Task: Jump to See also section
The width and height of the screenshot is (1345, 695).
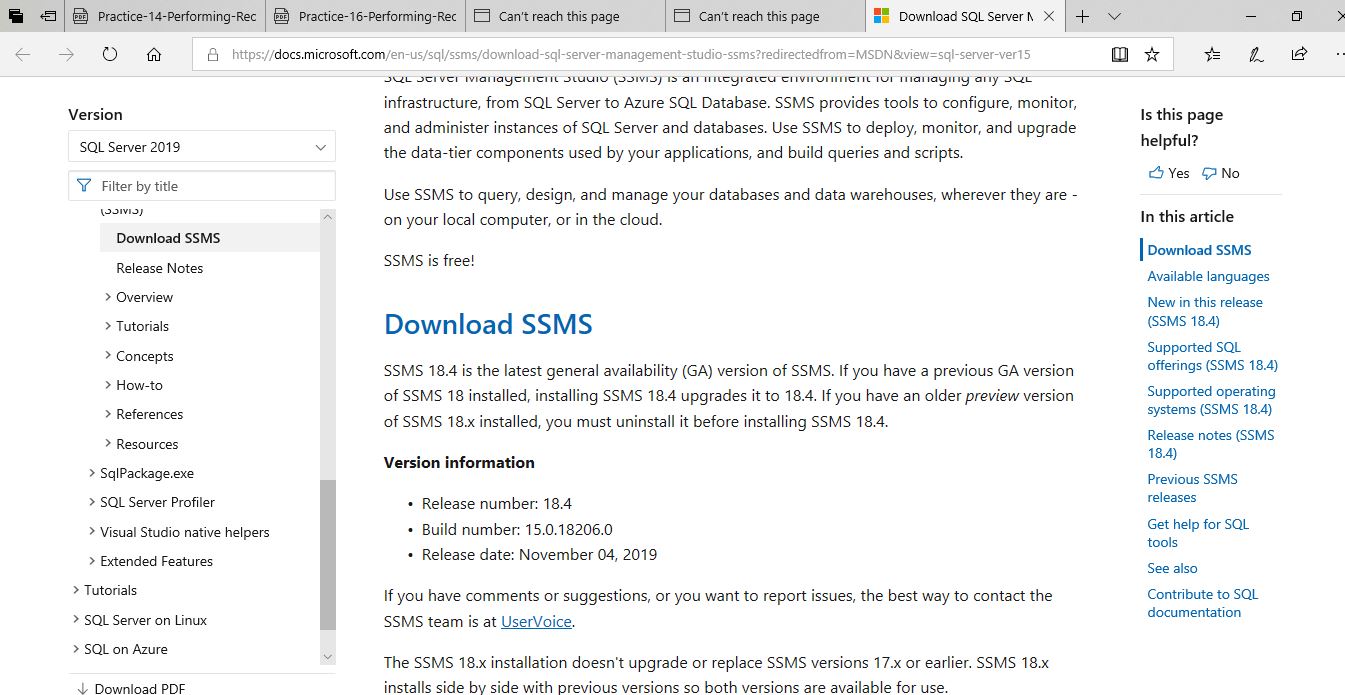Action: point(1172,568)
